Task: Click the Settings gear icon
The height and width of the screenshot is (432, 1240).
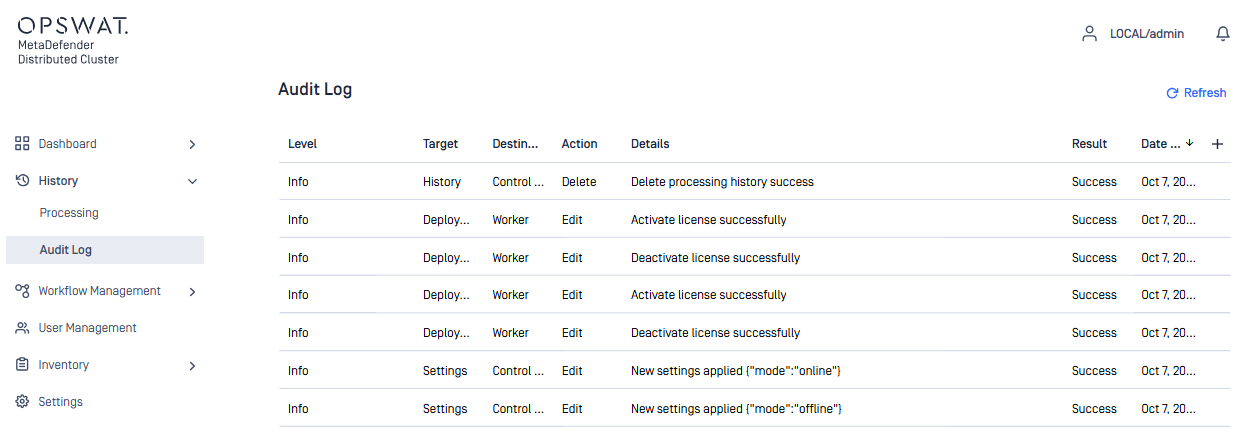Action: pos(22,402)
